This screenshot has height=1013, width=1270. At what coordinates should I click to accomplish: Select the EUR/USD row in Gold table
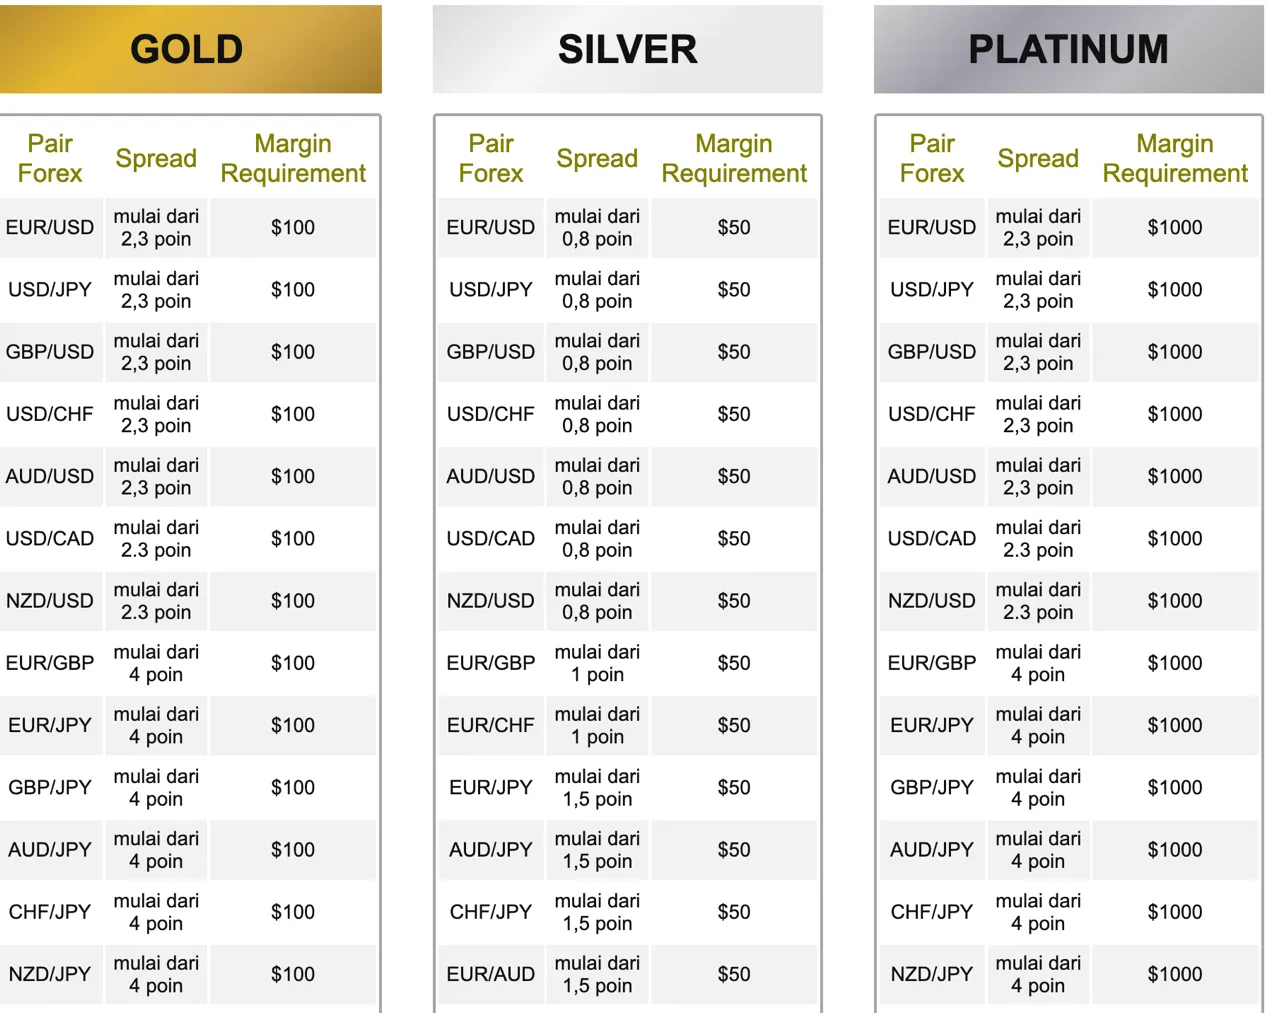click(188, 228)
